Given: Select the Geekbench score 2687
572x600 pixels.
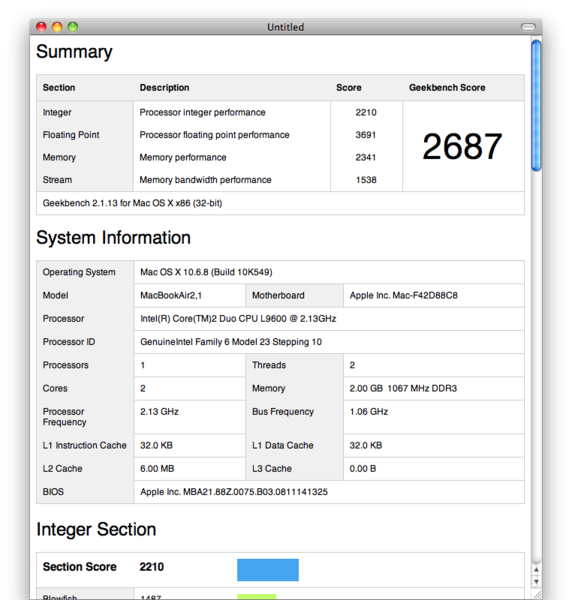Looking at the screenshot, I should [x=462, y=146].
